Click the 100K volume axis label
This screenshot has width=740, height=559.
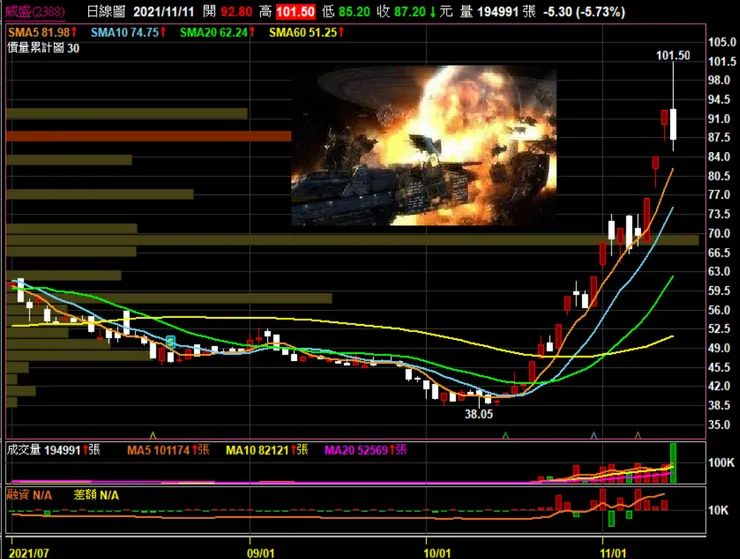[x=721, y=463]
